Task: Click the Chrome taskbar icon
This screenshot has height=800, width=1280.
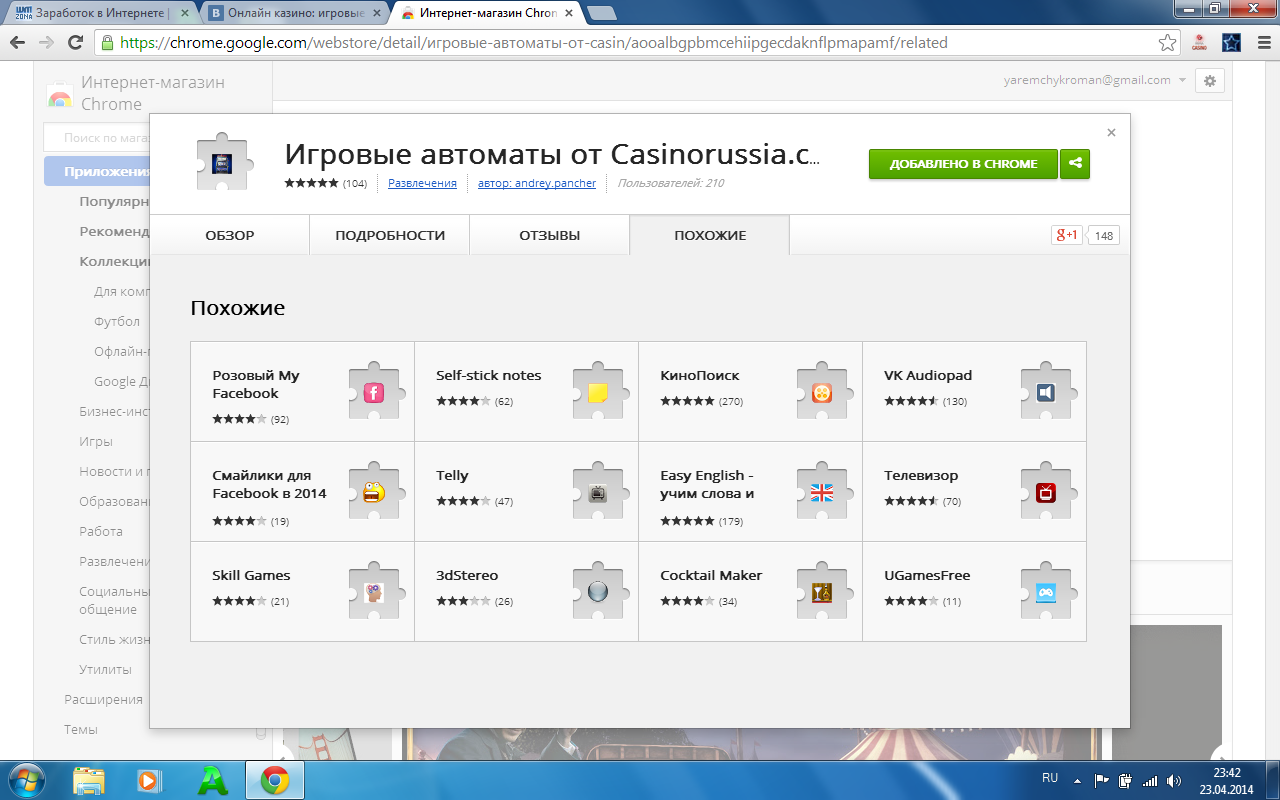Action: click(x=275, y=780)
